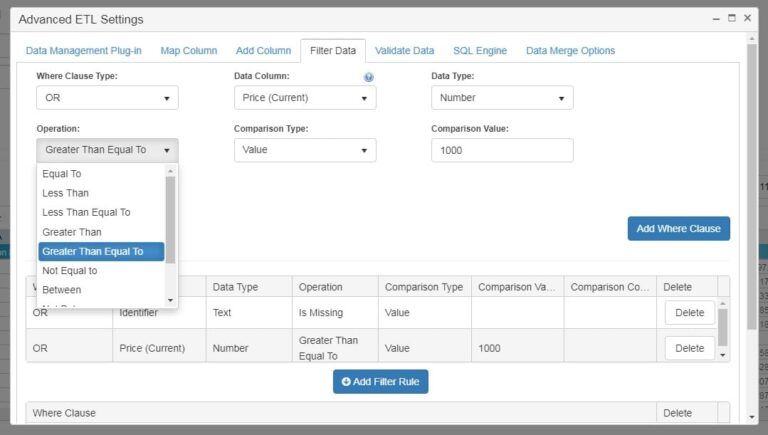
Task: Maximize the Advanced ETL Settings window
Action: [x=732, y=18]
